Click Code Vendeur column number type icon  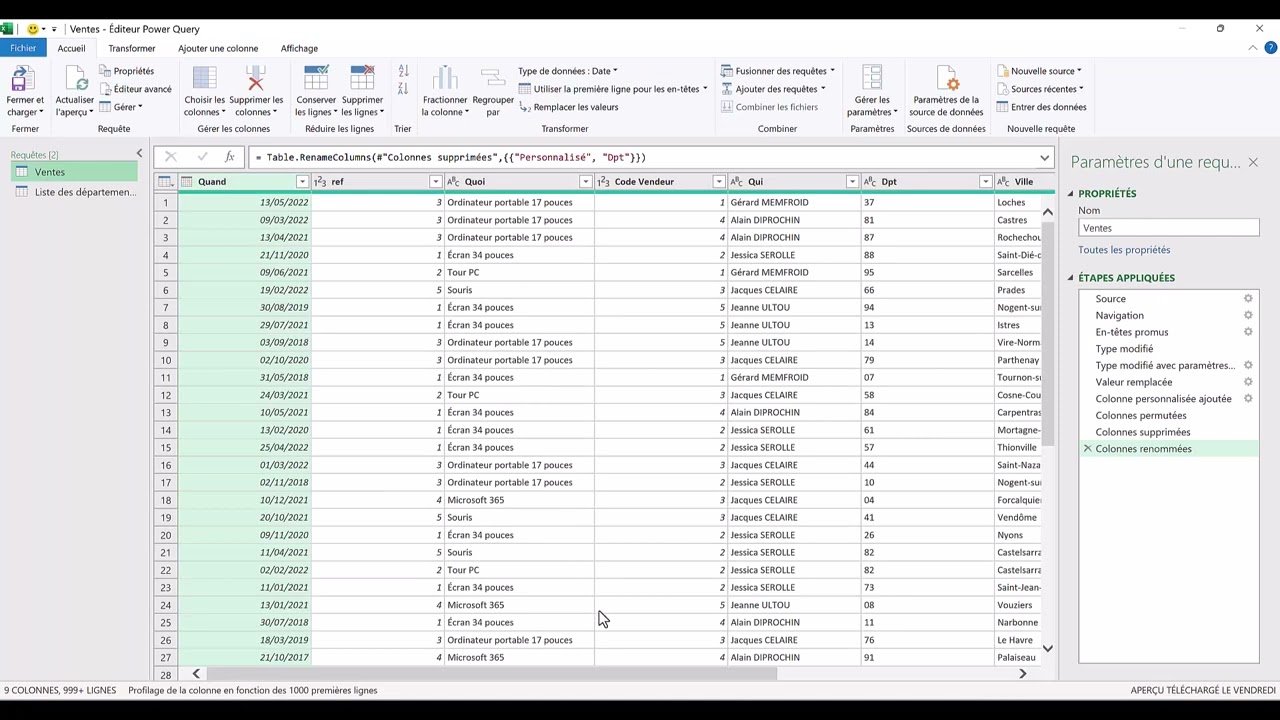[x=603, y=182]
